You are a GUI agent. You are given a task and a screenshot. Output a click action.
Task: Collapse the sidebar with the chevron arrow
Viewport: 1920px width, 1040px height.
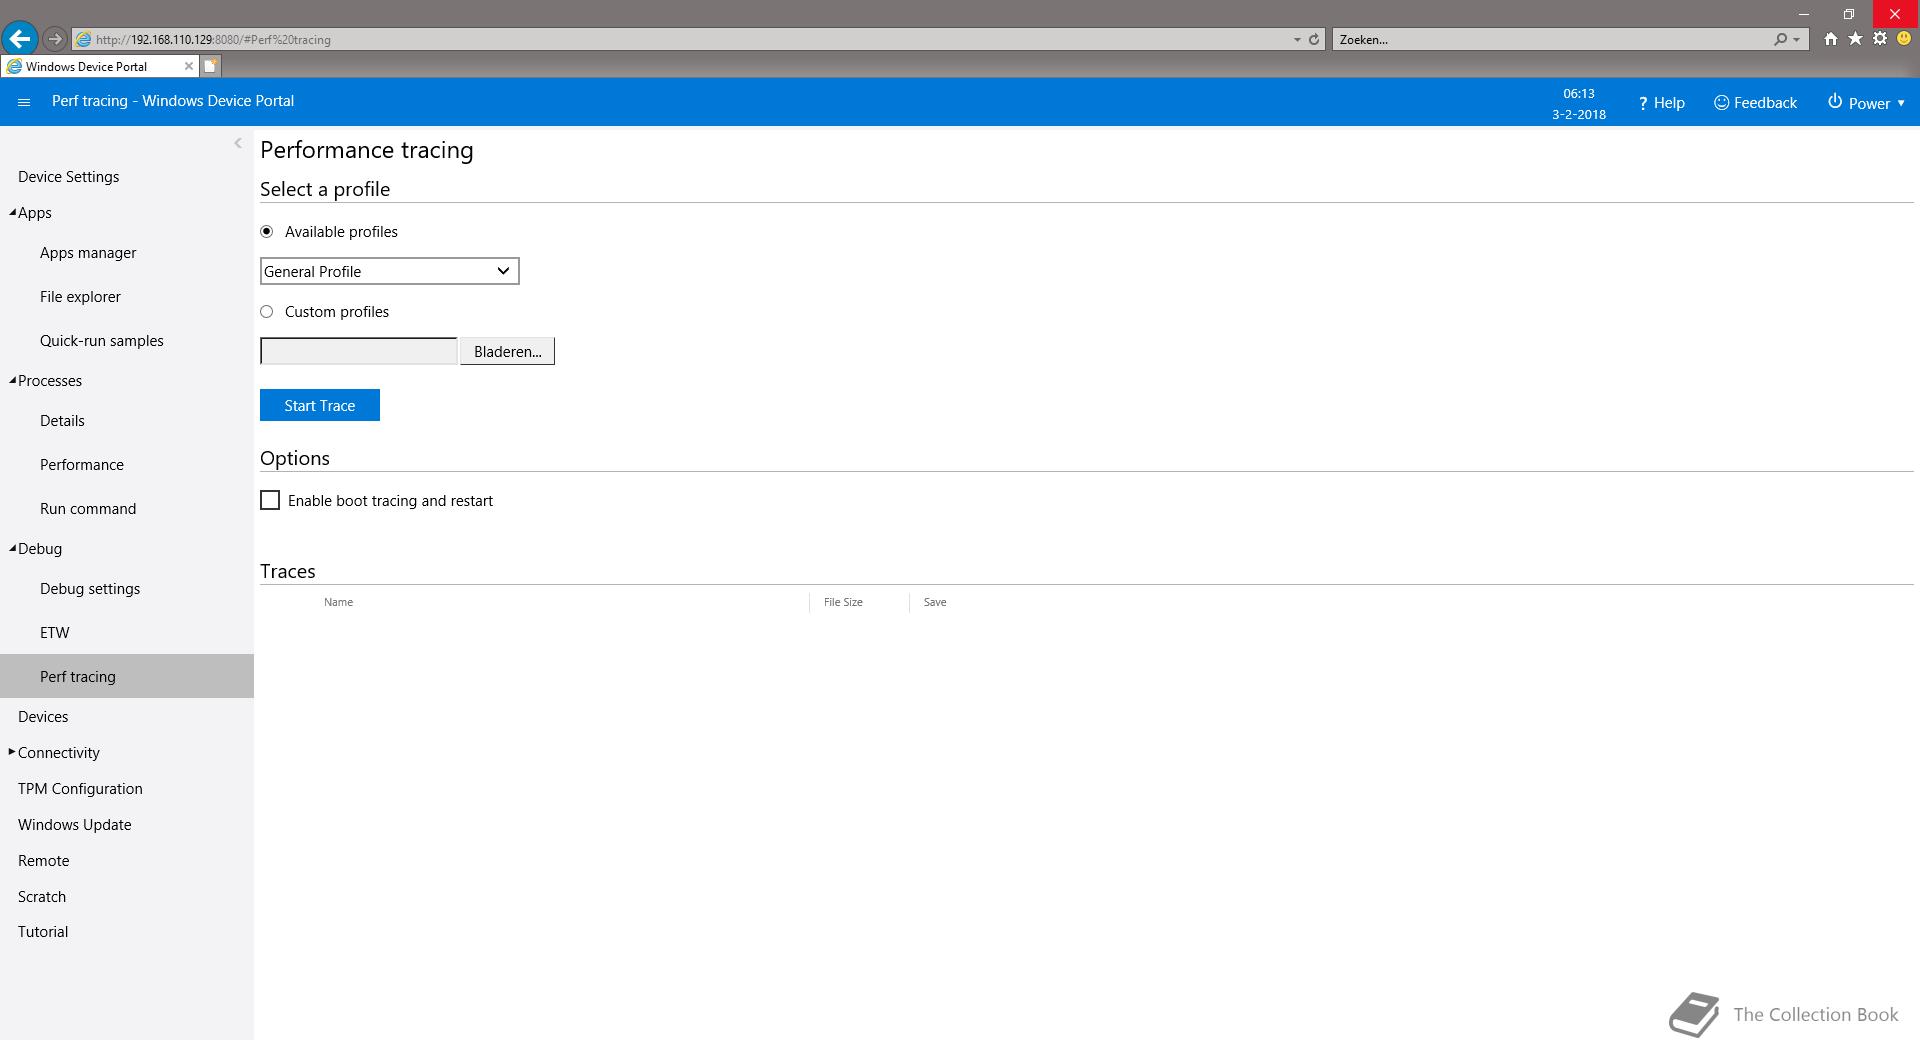[238, 143]
